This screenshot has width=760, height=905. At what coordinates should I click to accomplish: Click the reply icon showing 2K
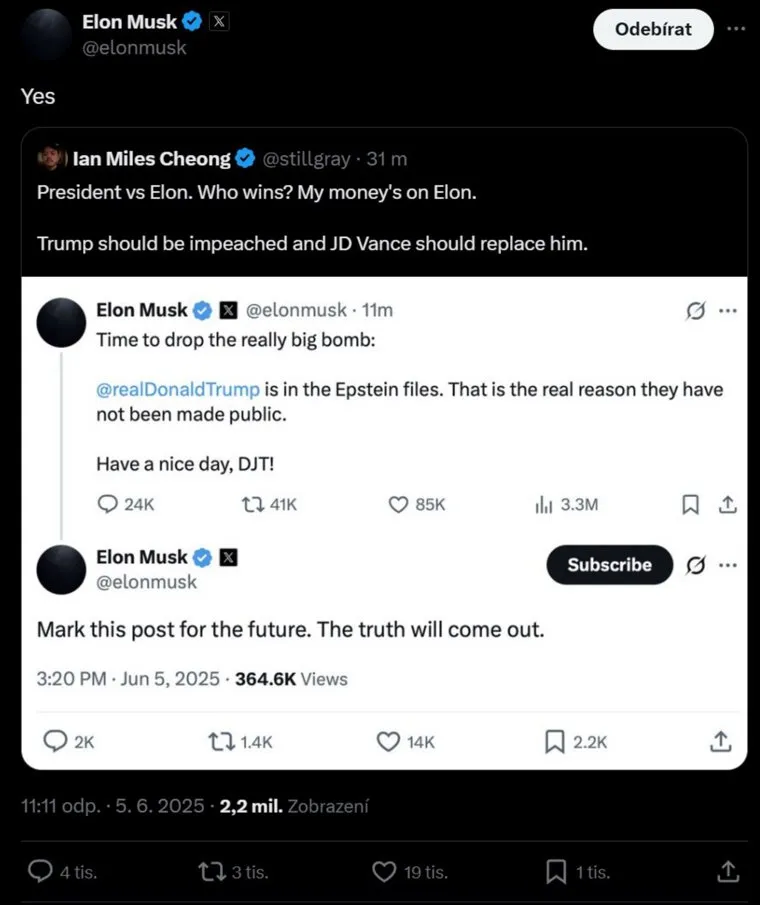point(55,741)
